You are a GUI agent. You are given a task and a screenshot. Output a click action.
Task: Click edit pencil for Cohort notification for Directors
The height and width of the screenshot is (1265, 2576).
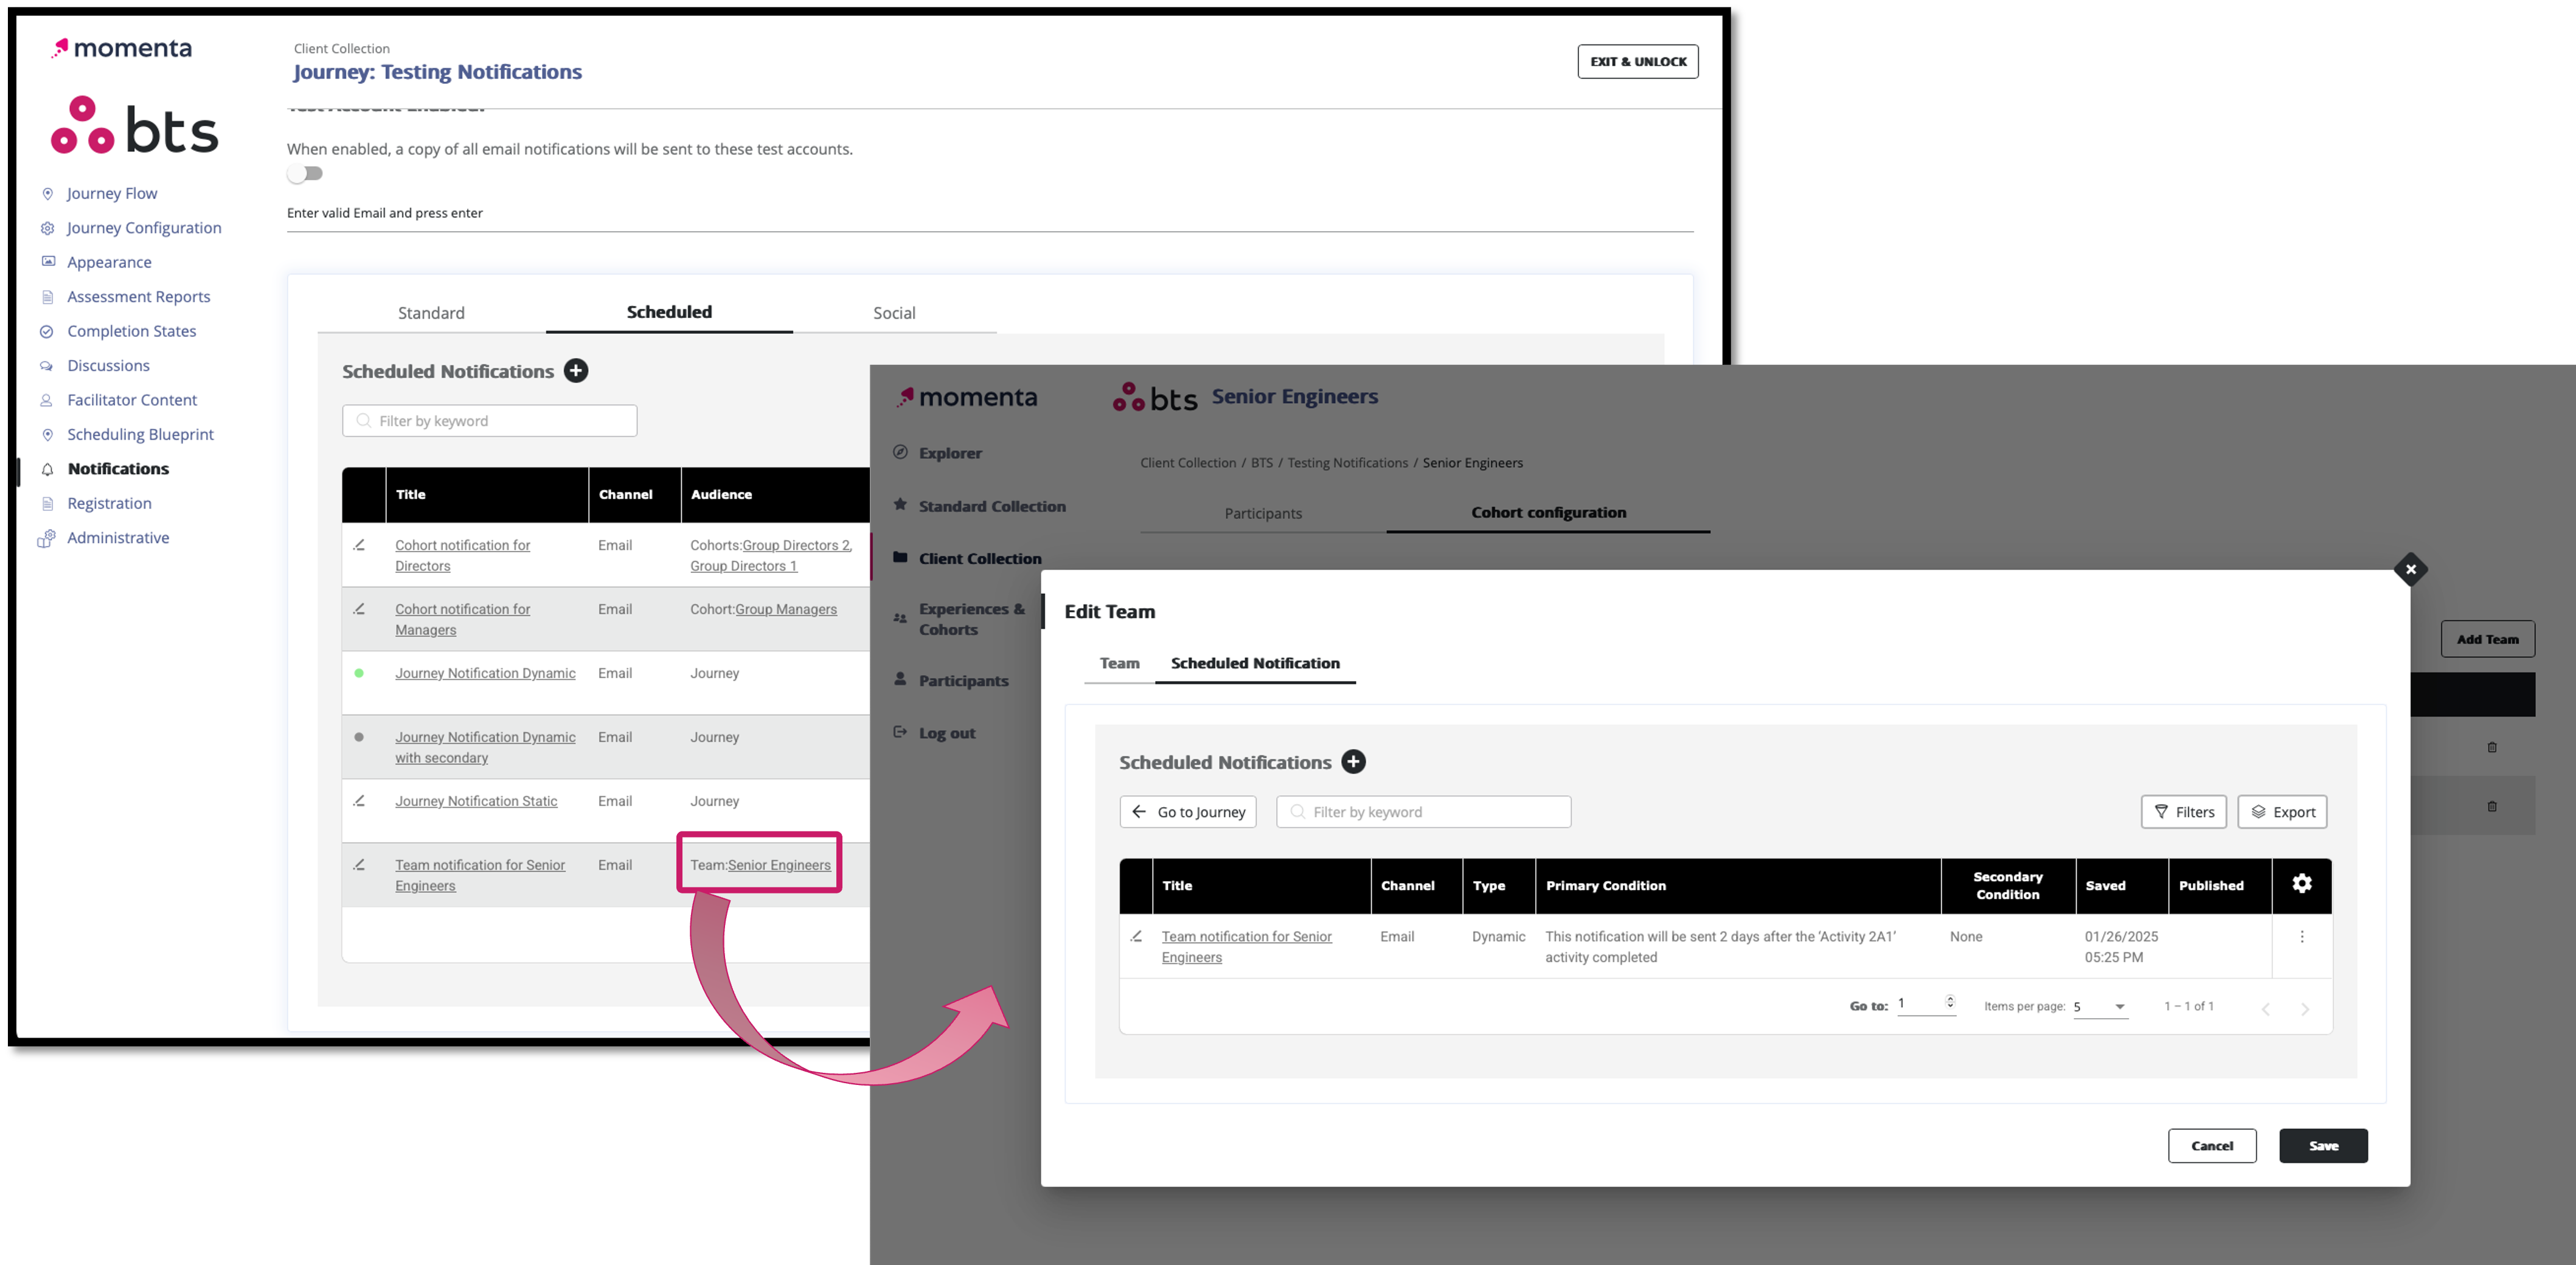(359, 545)
